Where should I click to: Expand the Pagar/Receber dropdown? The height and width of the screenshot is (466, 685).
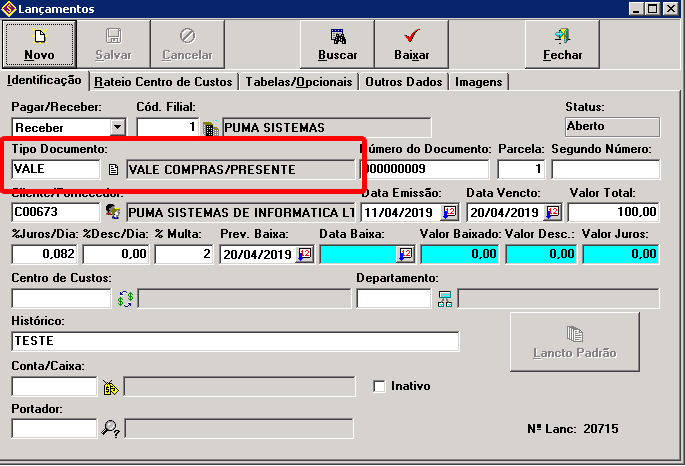point(118,127)
